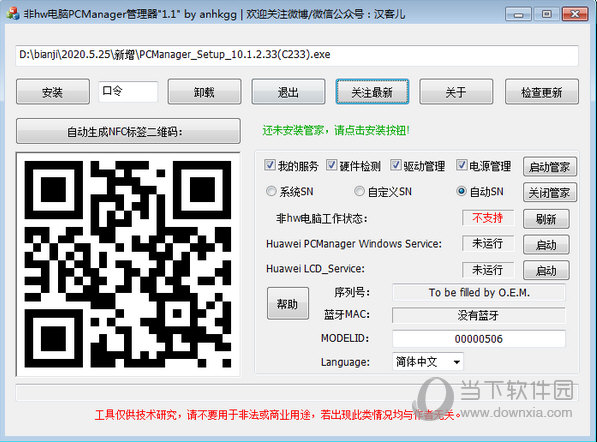
Task: Click the 安装 install button
Action: [x=53, y=92]
